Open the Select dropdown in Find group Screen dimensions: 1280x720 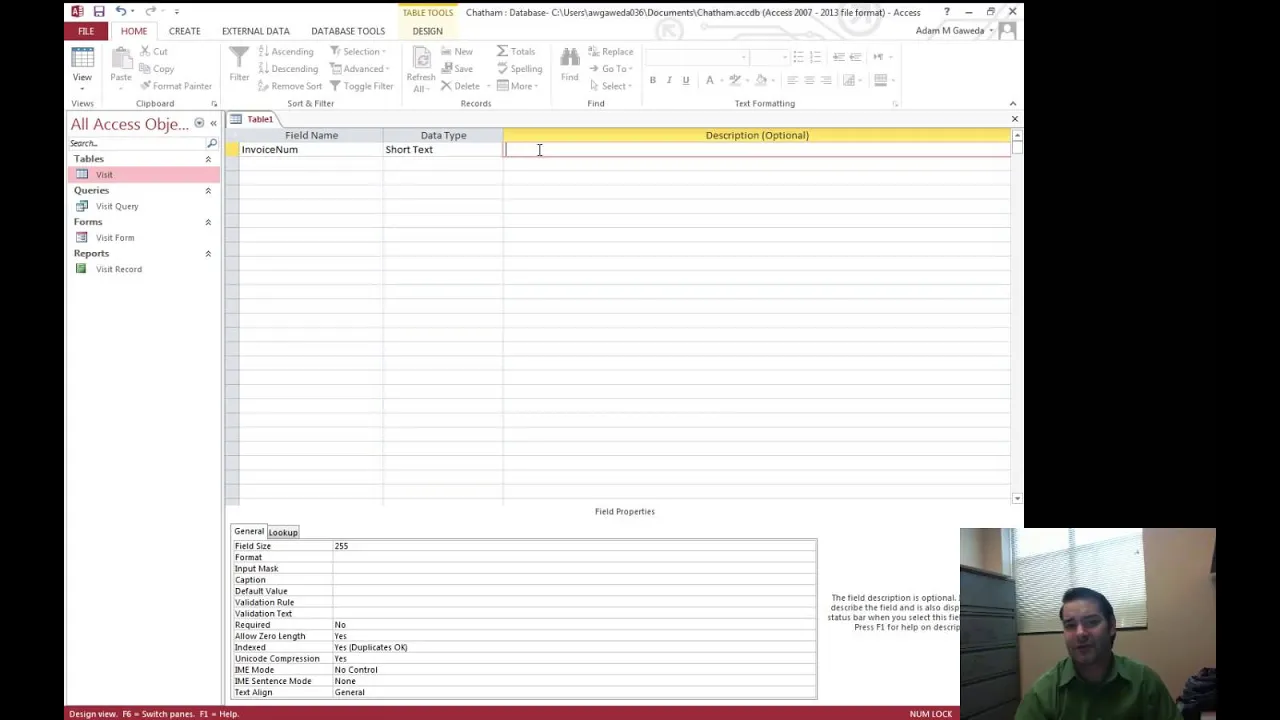point(610,86)
